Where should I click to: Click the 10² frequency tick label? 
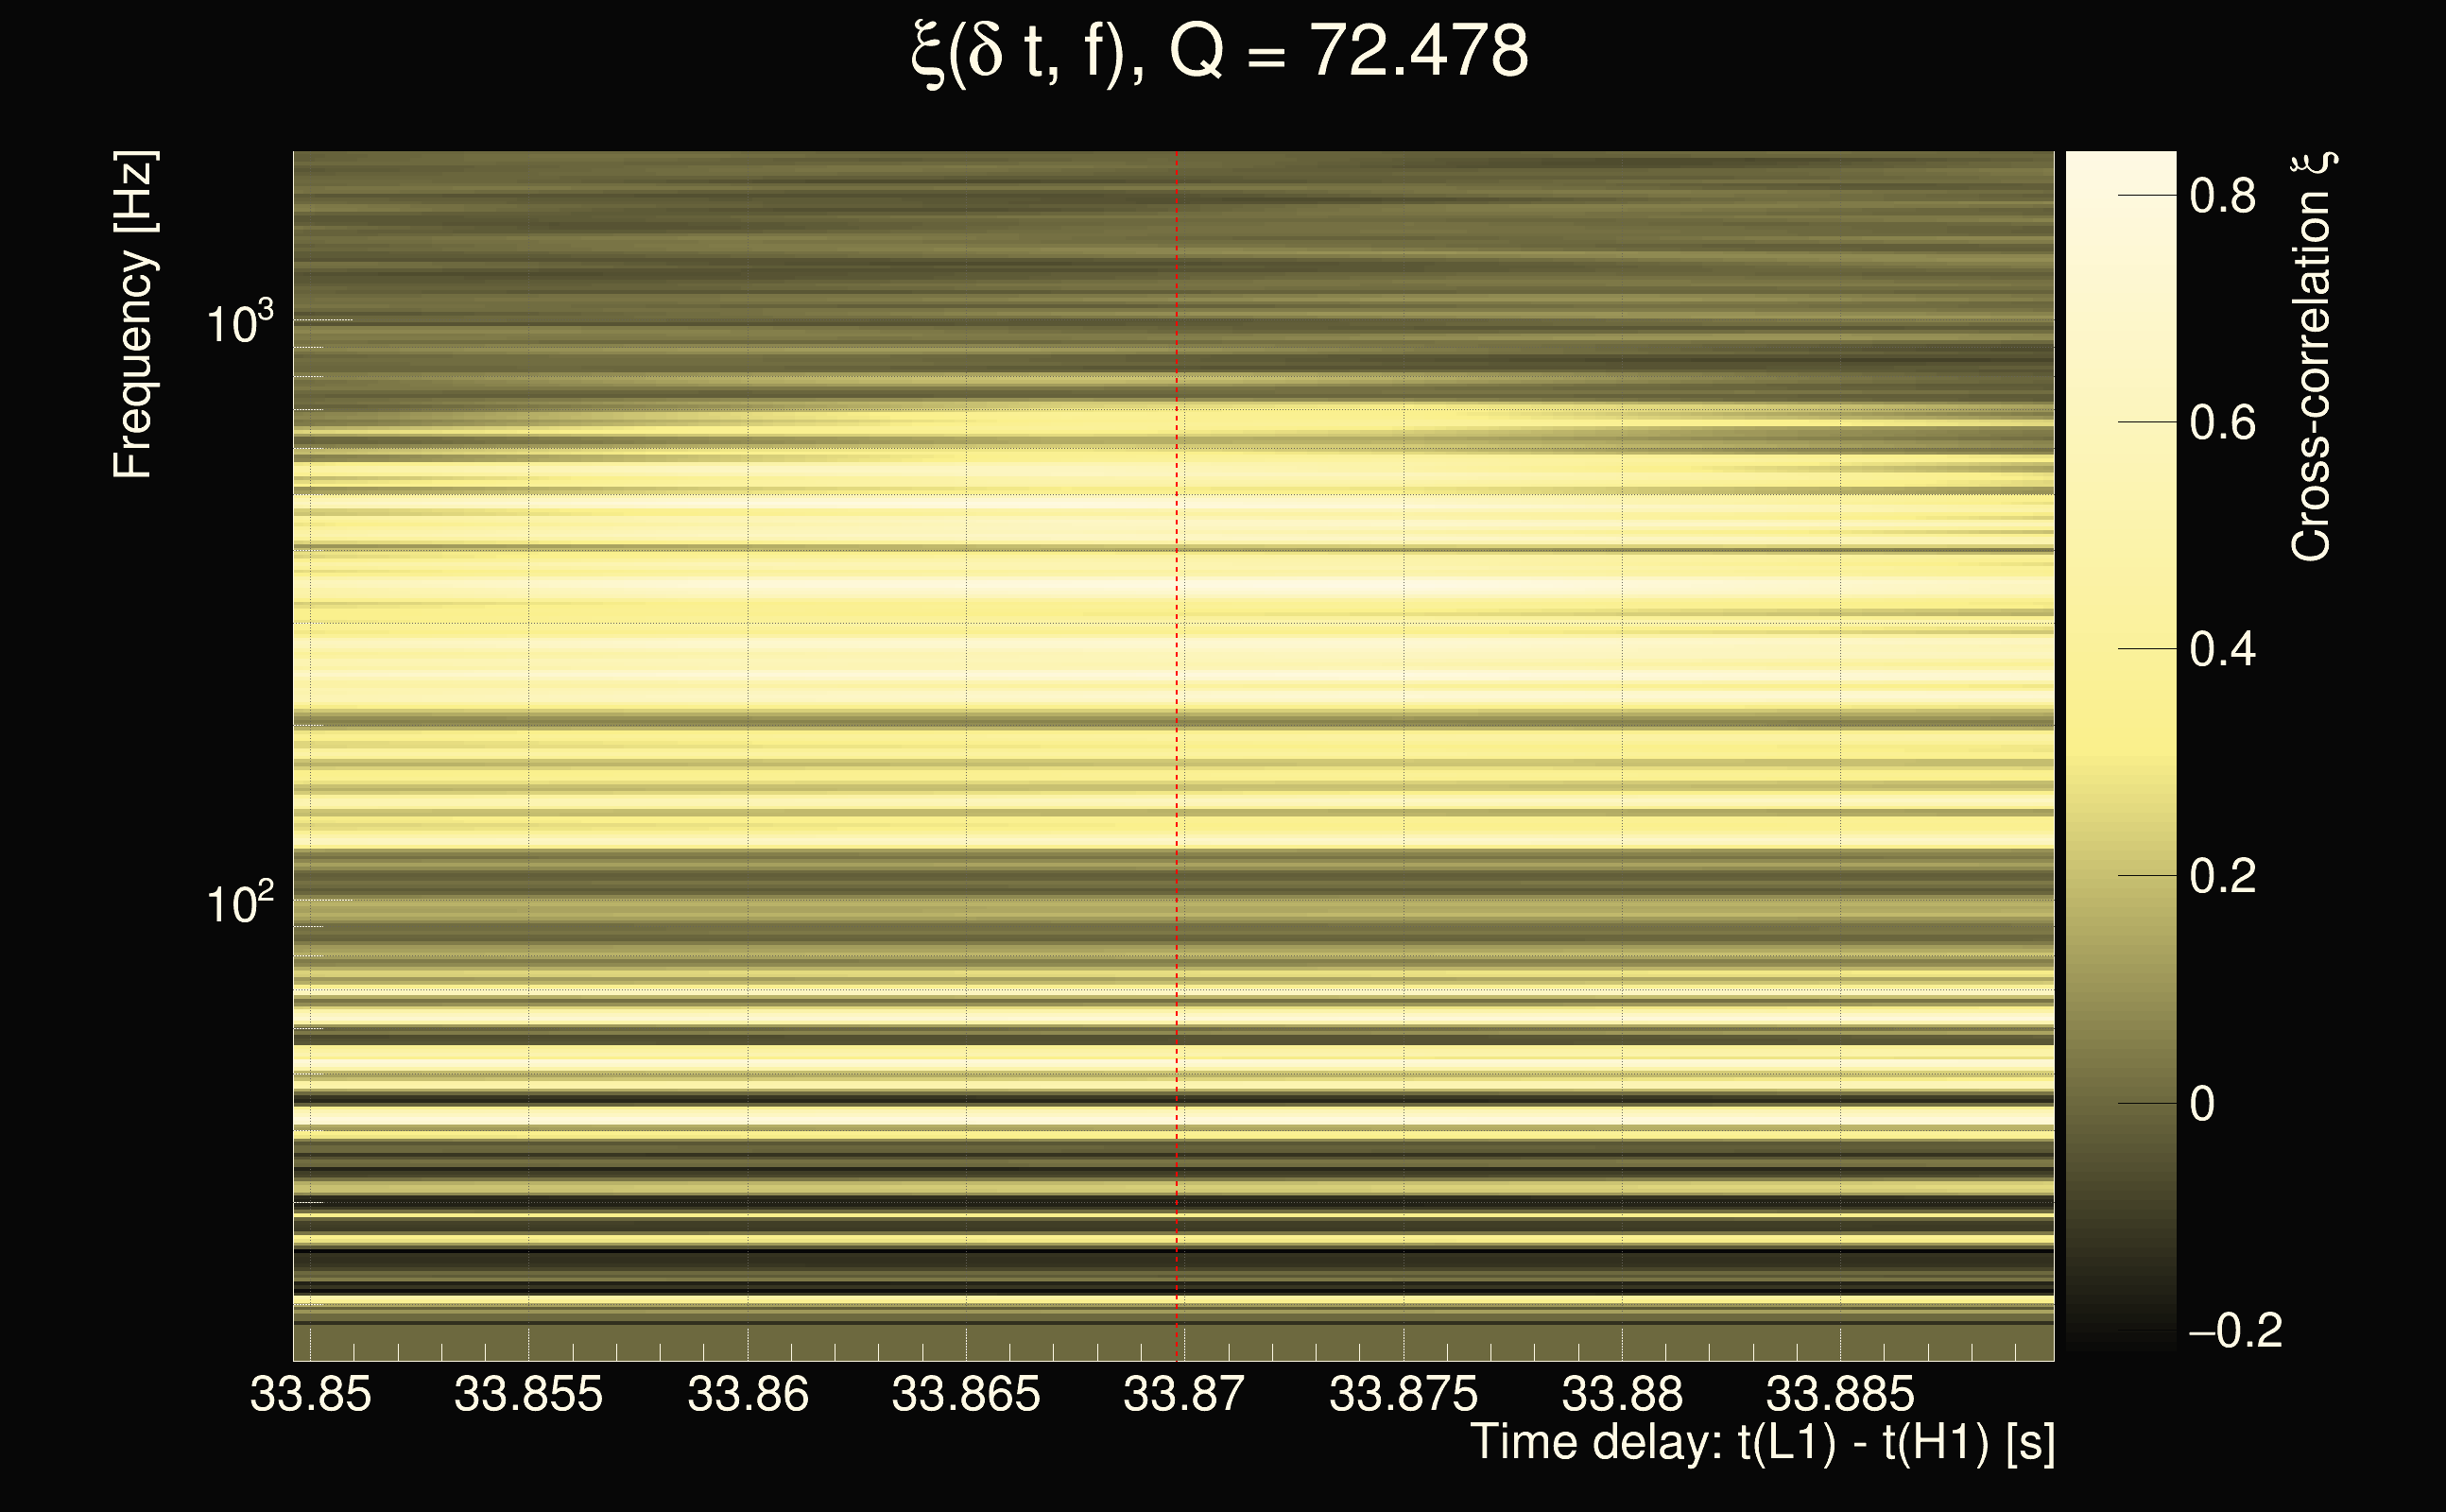[x=239, y=902]
